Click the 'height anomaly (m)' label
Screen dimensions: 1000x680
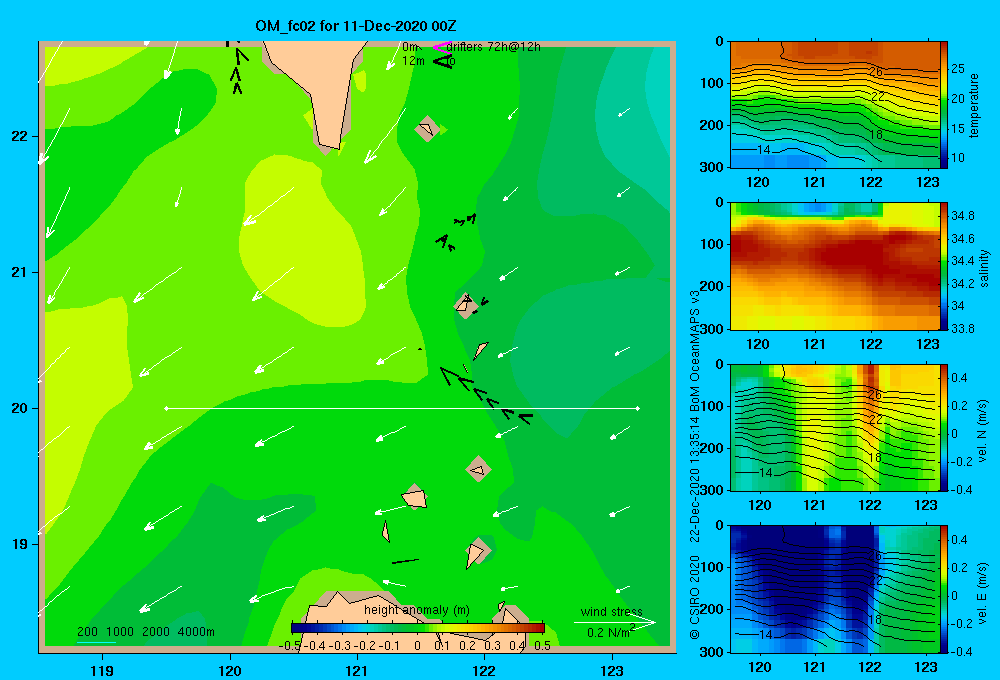point(417,610)
